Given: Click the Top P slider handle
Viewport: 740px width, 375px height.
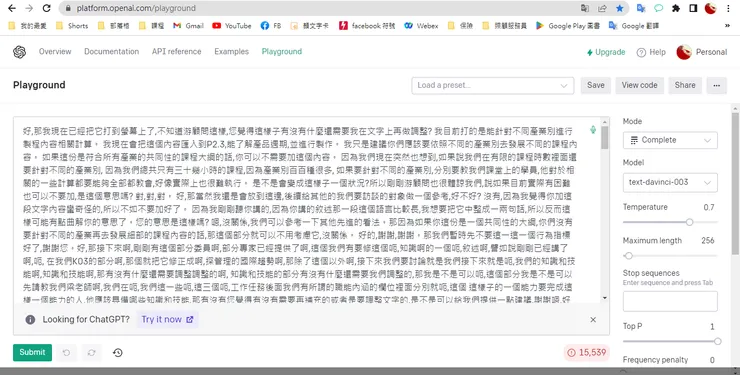Looking at the screenshot, I should coord(717,342).
